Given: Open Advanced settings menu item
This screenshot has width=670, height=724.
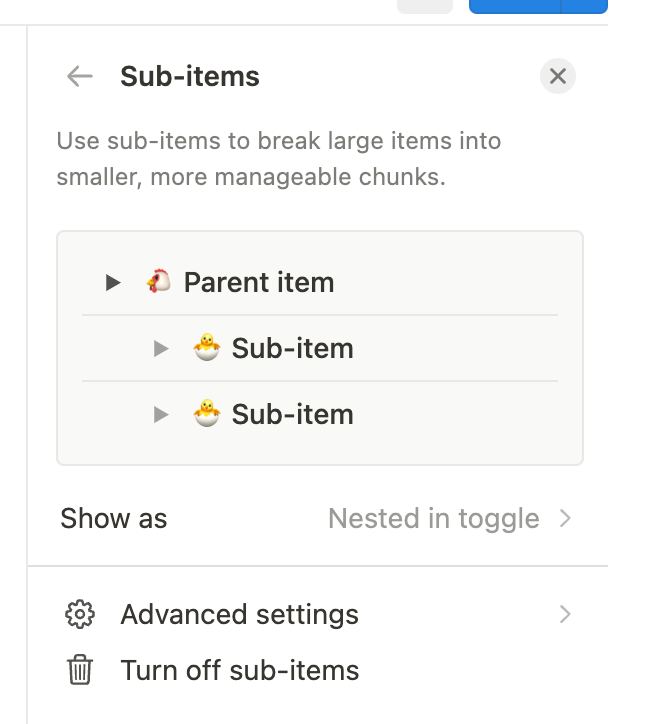Looking at the screenshot, I should (x=318, y=615).
